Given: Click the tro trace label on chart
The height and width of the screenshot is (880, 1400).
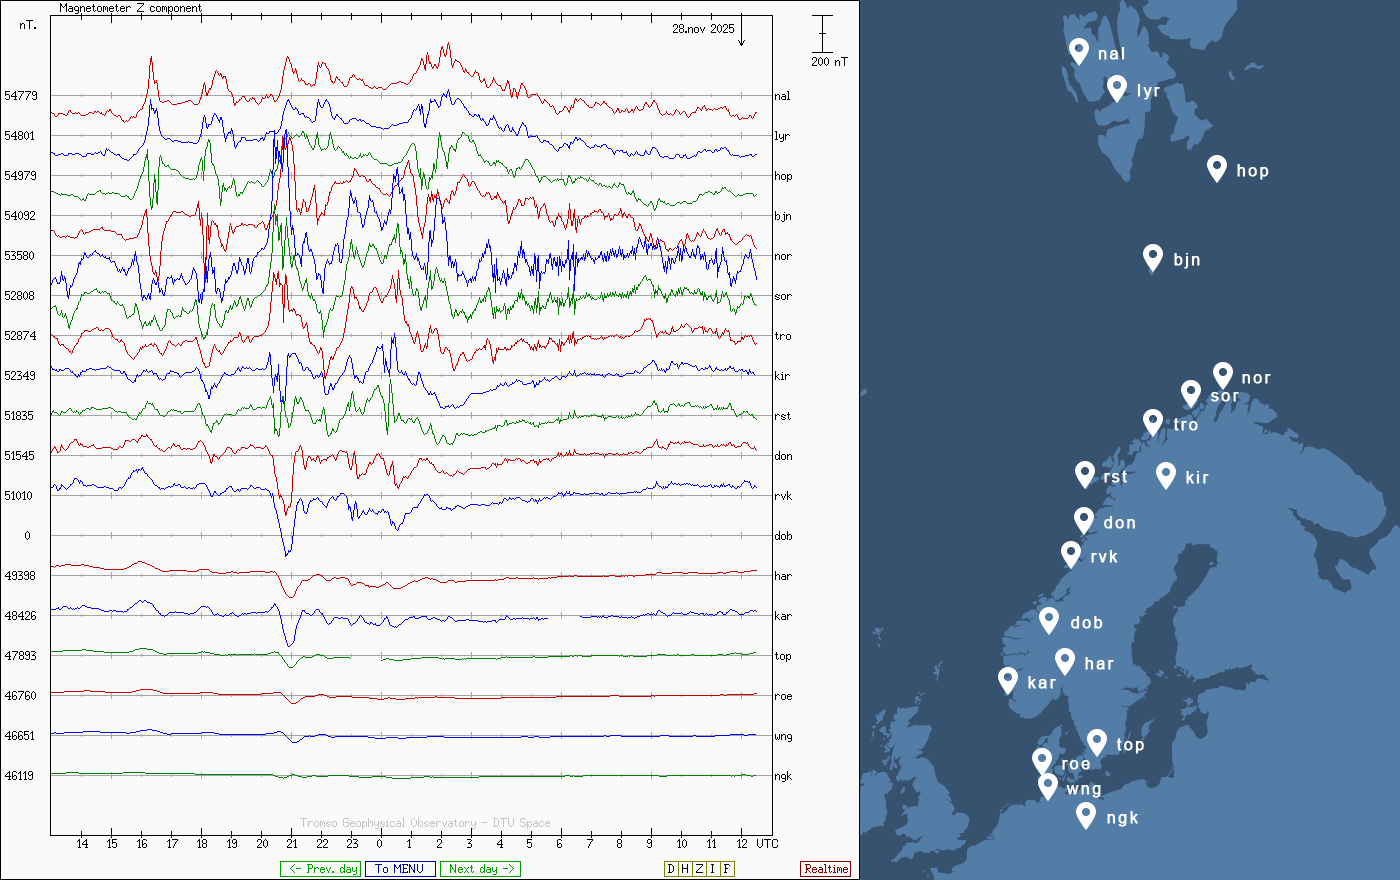Looking at the screenshot, I should [x=782, y=336].
